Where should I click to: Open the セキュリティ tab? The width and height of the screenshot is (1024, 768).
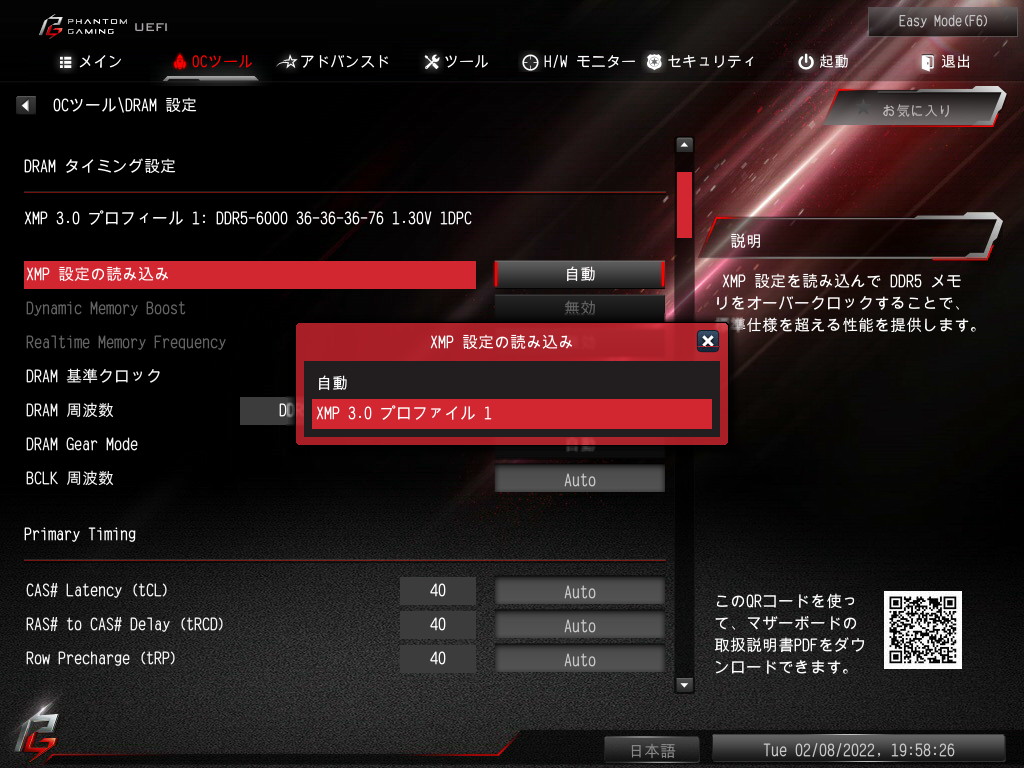701,61
